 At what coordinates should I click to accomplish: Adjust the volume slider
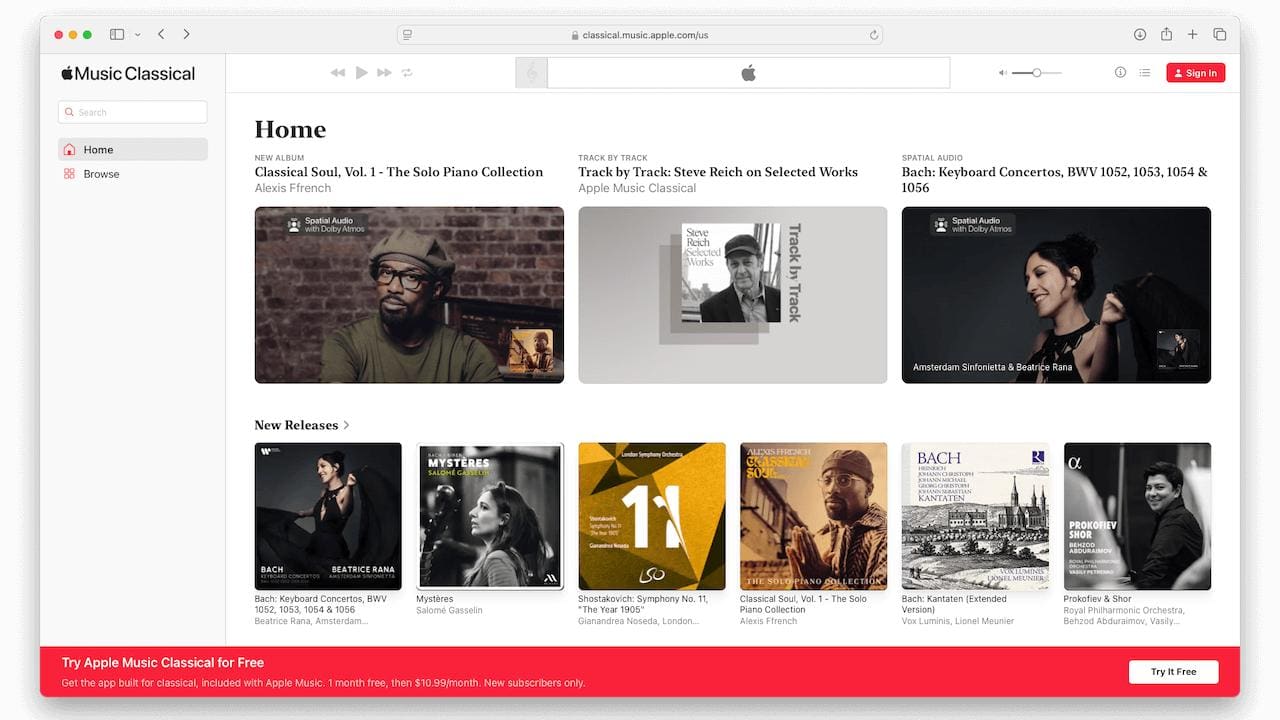[x=1037, y=73]
